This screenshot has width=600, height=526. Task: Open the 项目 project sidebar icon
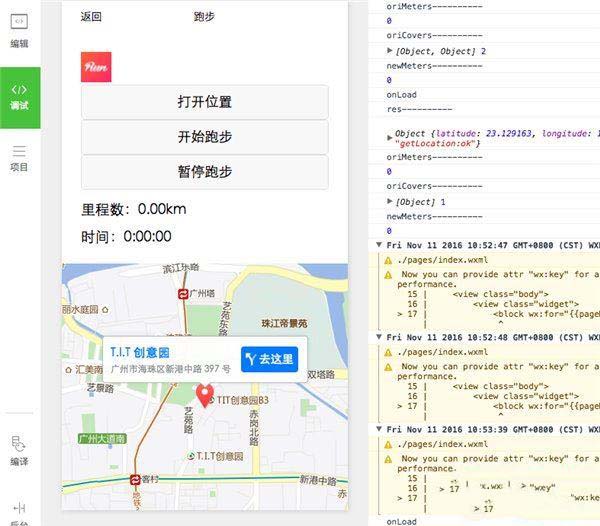pyautogui.click(x=19, y=158)
